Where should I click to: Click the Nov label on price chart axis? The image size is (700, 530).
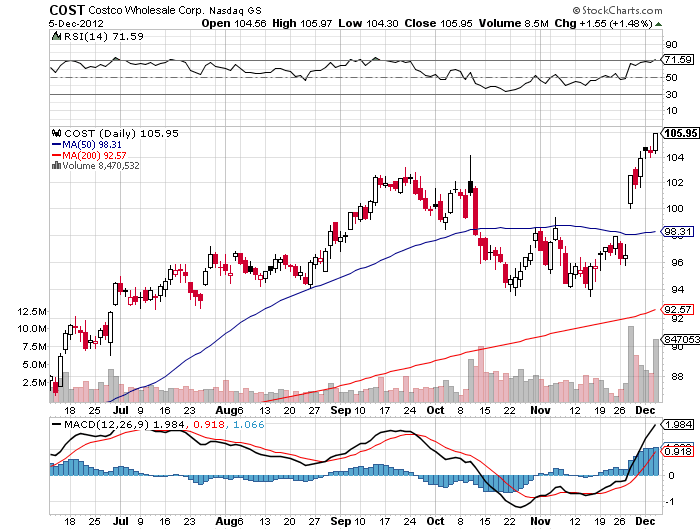tap(540, 410)
